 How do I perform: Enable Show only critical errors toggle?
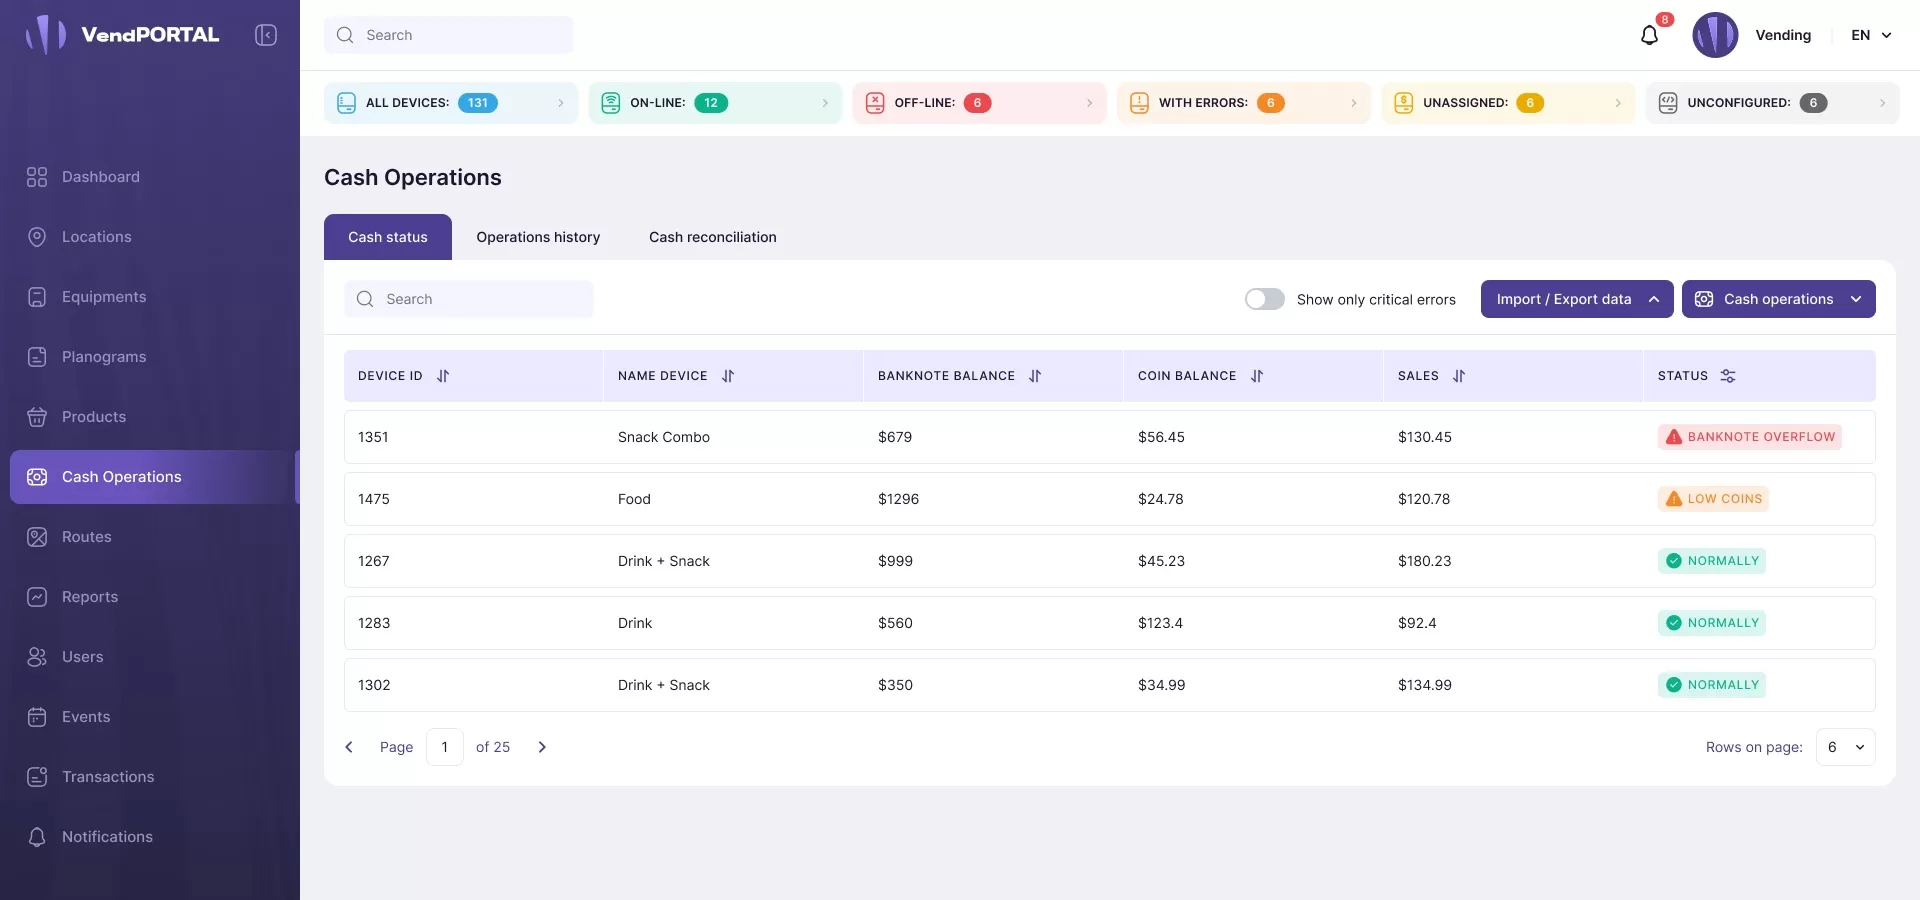[x=1264, y=299]
